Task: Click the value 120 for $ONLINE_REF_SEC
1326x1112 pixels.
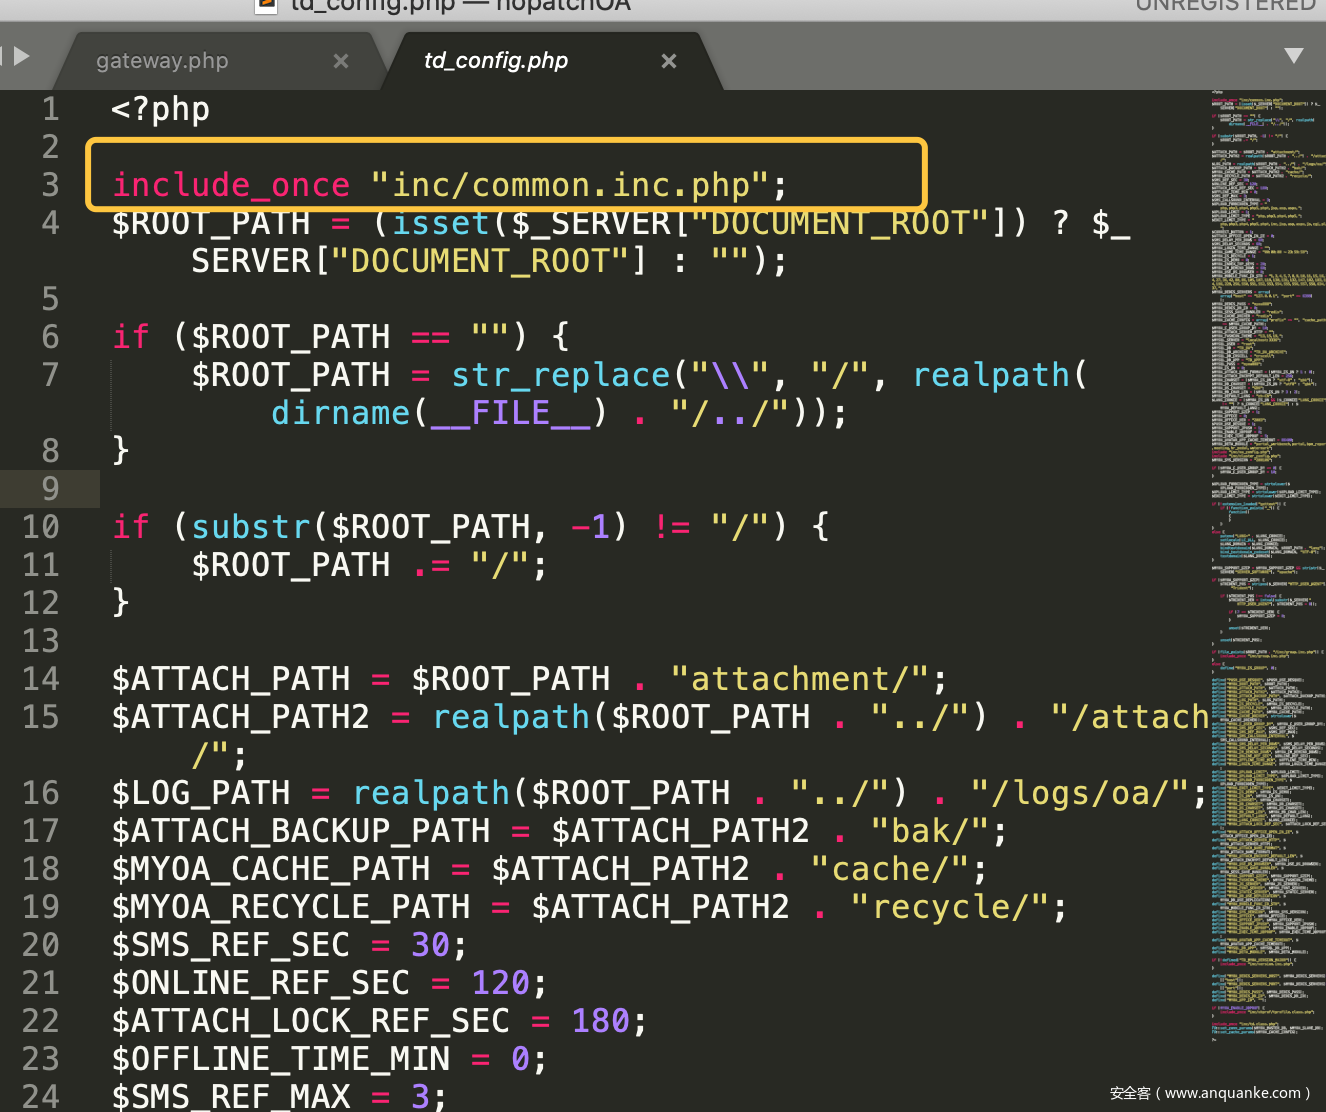Action: (x=500, y=983)
